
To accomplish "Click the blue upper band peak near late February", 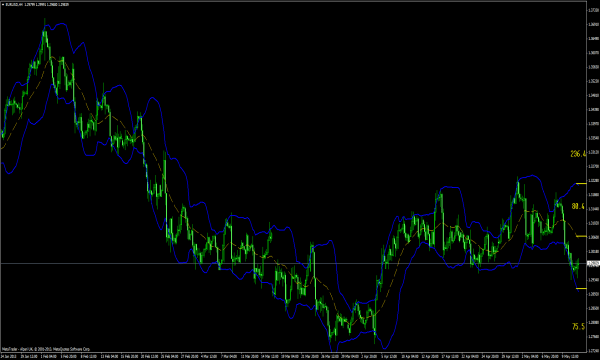I will (x=153, y=98).
